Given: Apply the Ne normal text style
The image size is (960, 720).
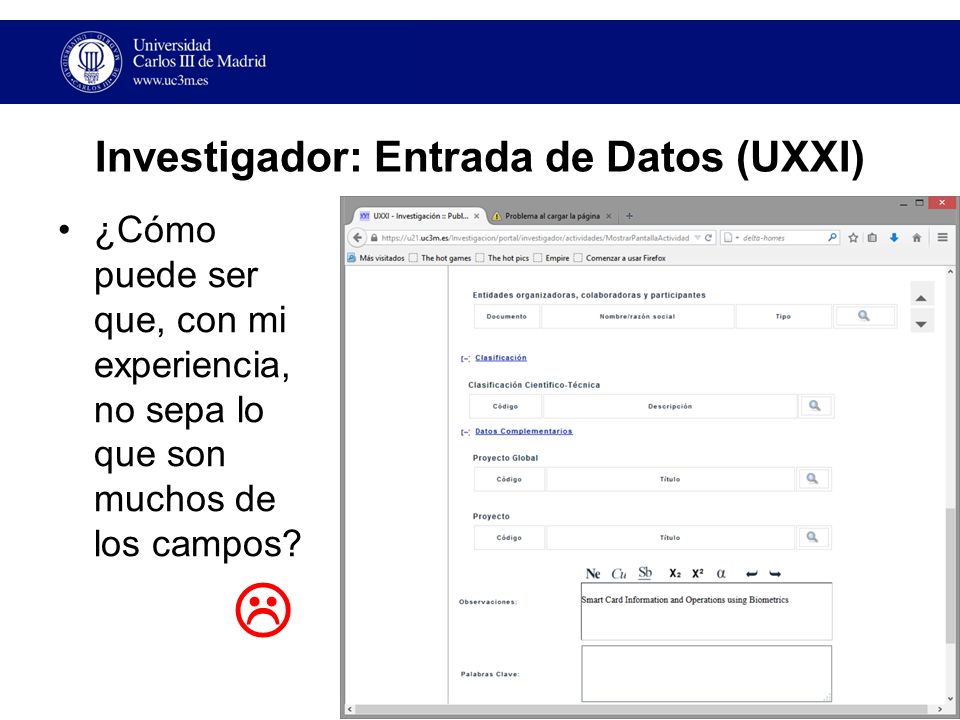Looking at the screenshot, I should pos(593,574).
